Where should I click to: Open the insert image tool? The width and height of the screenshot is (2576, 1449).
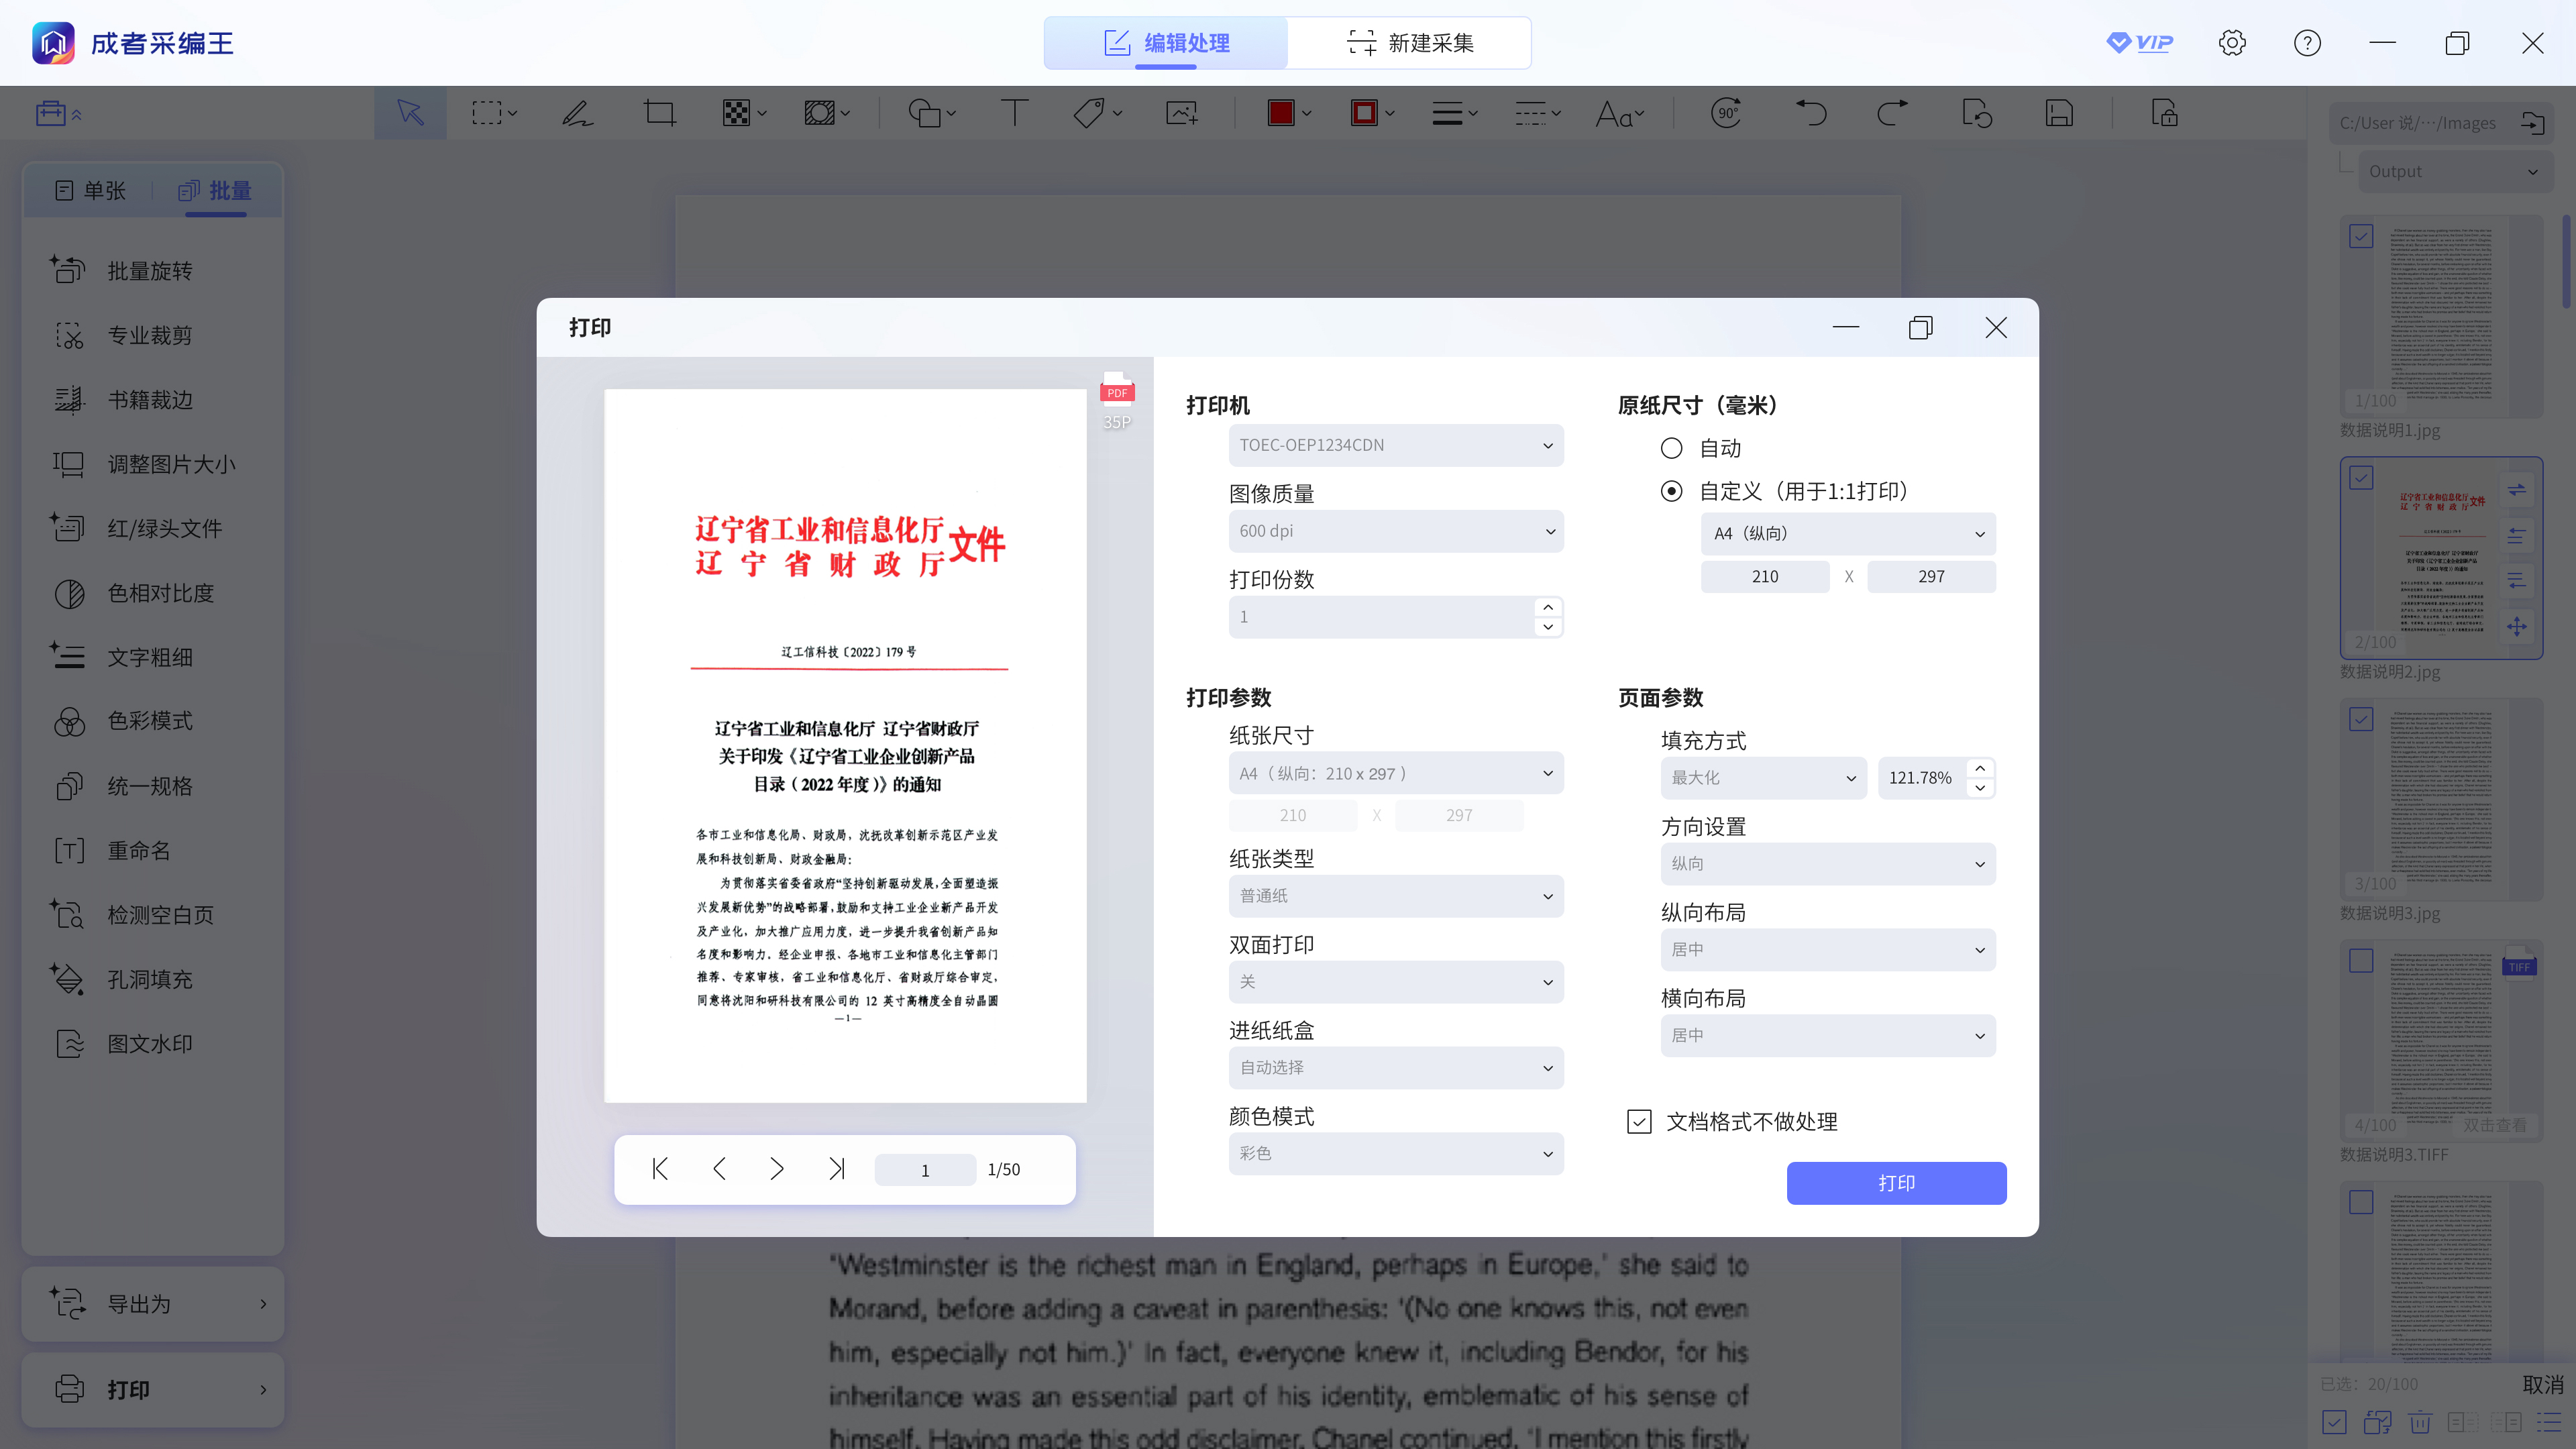(x=1182, y=113)
